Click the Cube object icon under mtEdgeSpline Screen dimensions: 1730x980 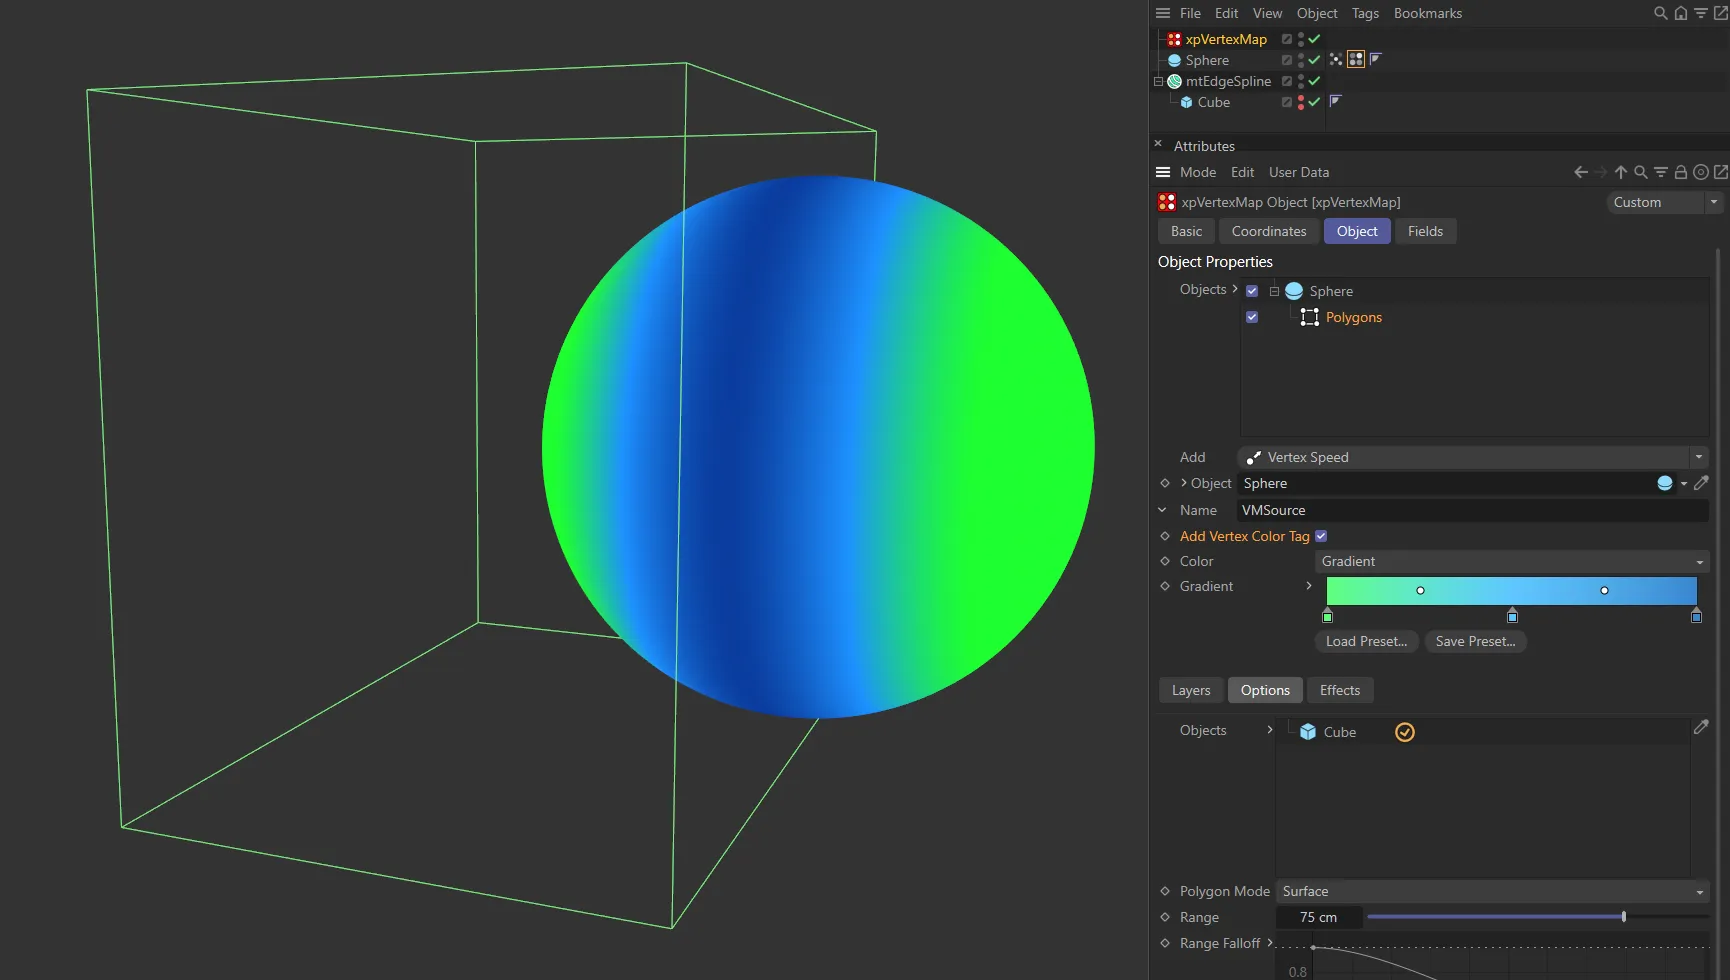tap(1186, 102)
